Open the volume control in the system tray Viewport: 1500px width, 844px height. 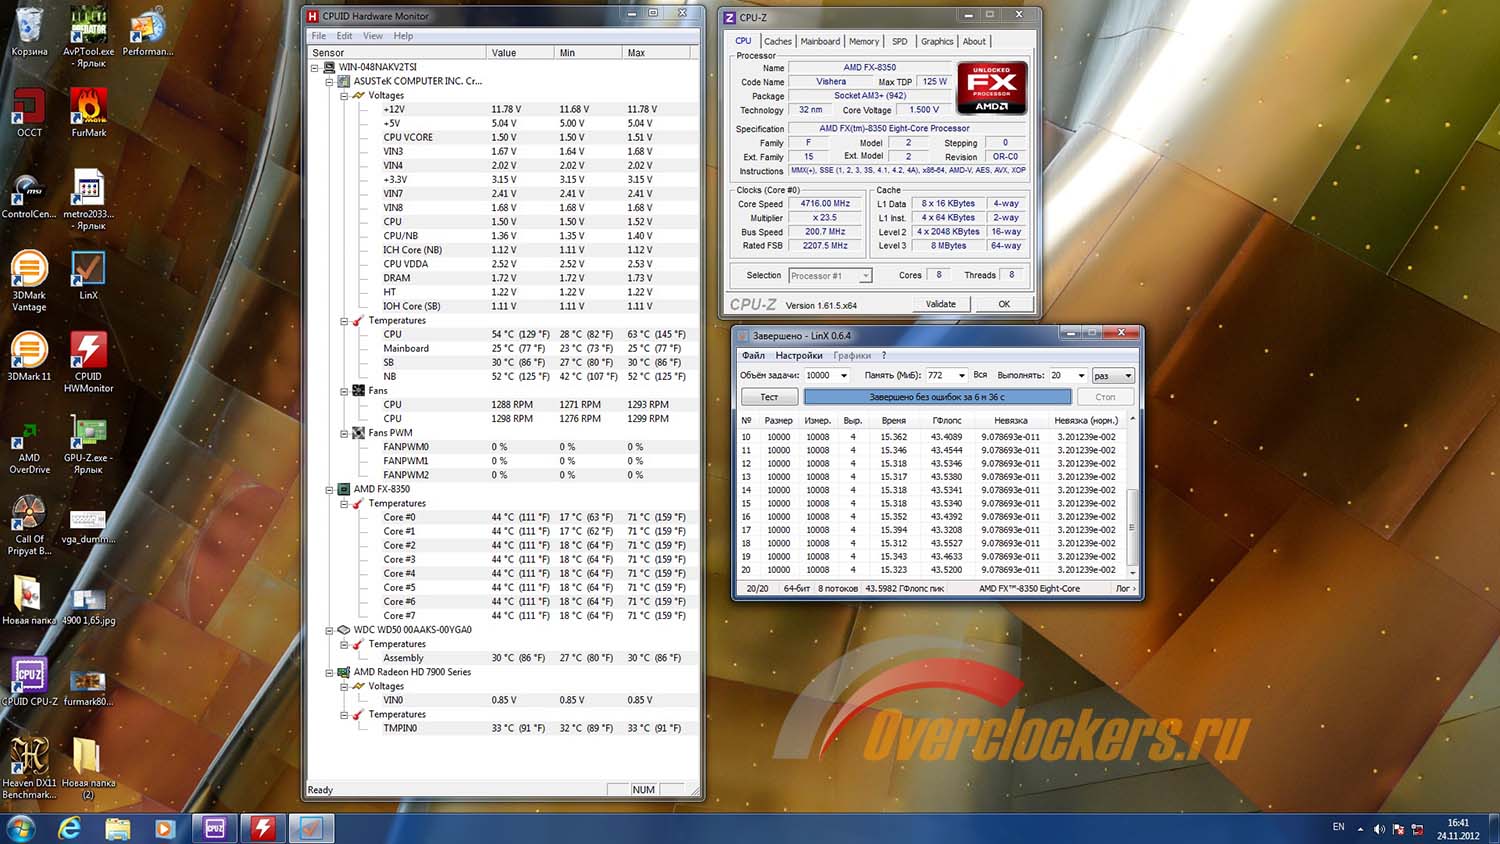tap(1379, 829)
